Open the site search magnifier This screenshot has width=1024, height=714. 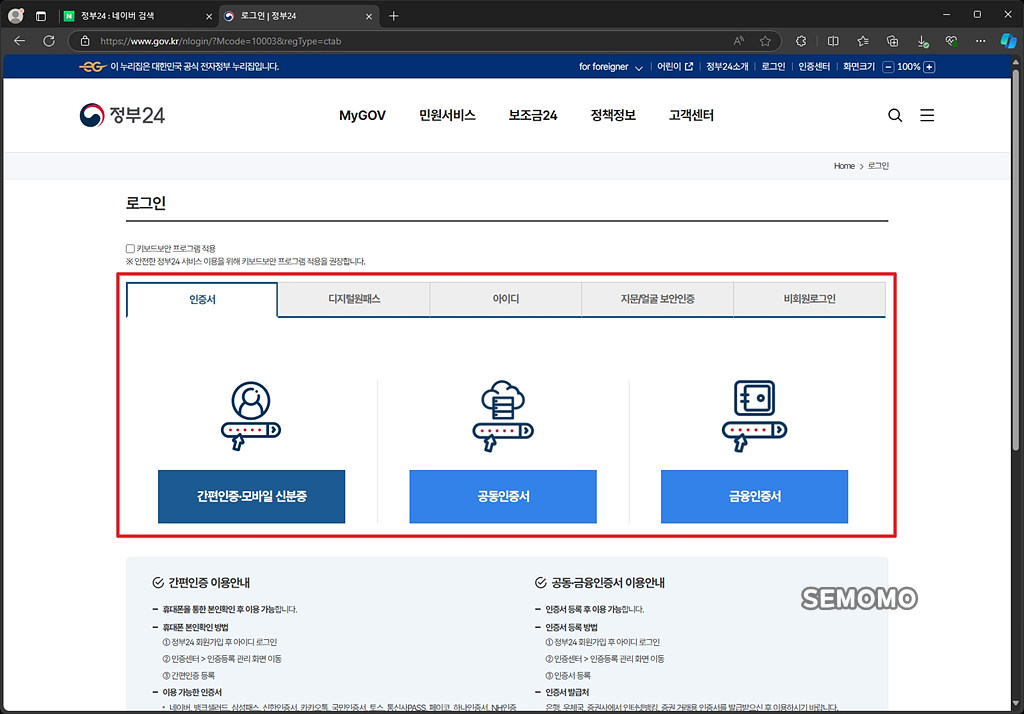[x=895, y=116]
